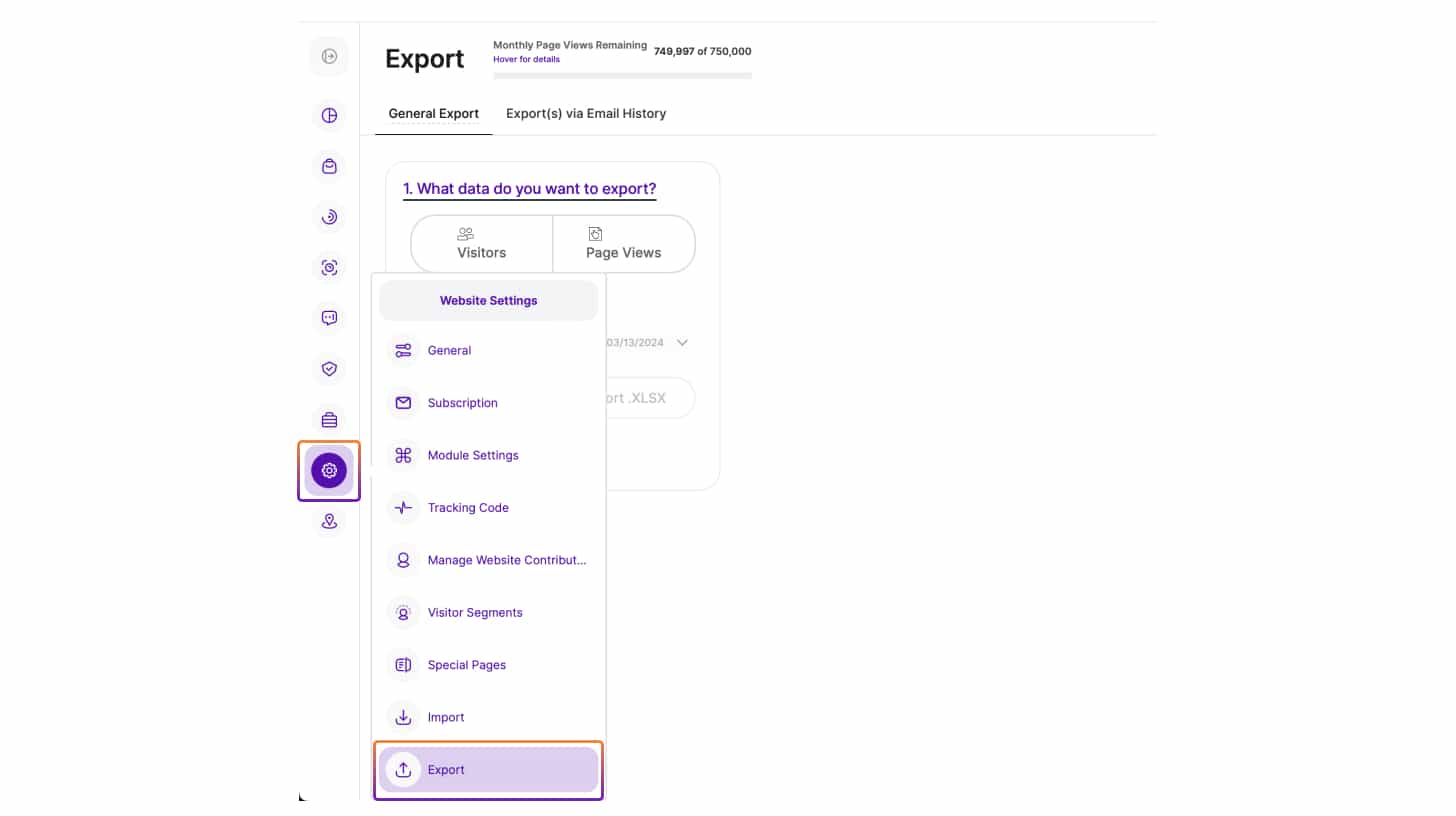Click the focus target sidebar icon
The height and width of the screenshot is (816, 1456).
coord(329,267)
